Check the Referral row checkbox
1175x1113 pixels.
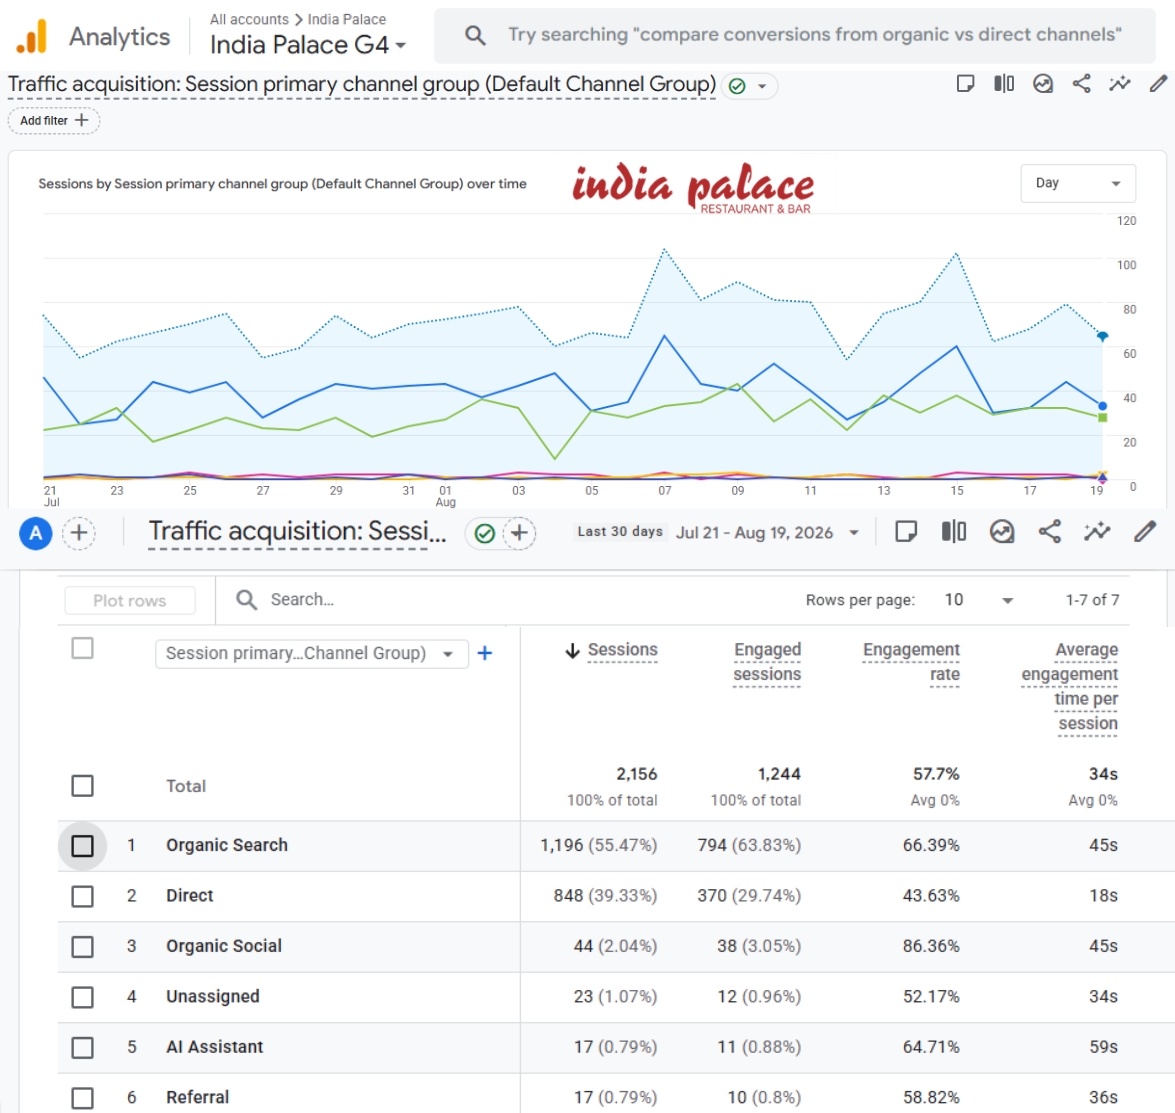pyautogui.click(x=82, y=1098)
